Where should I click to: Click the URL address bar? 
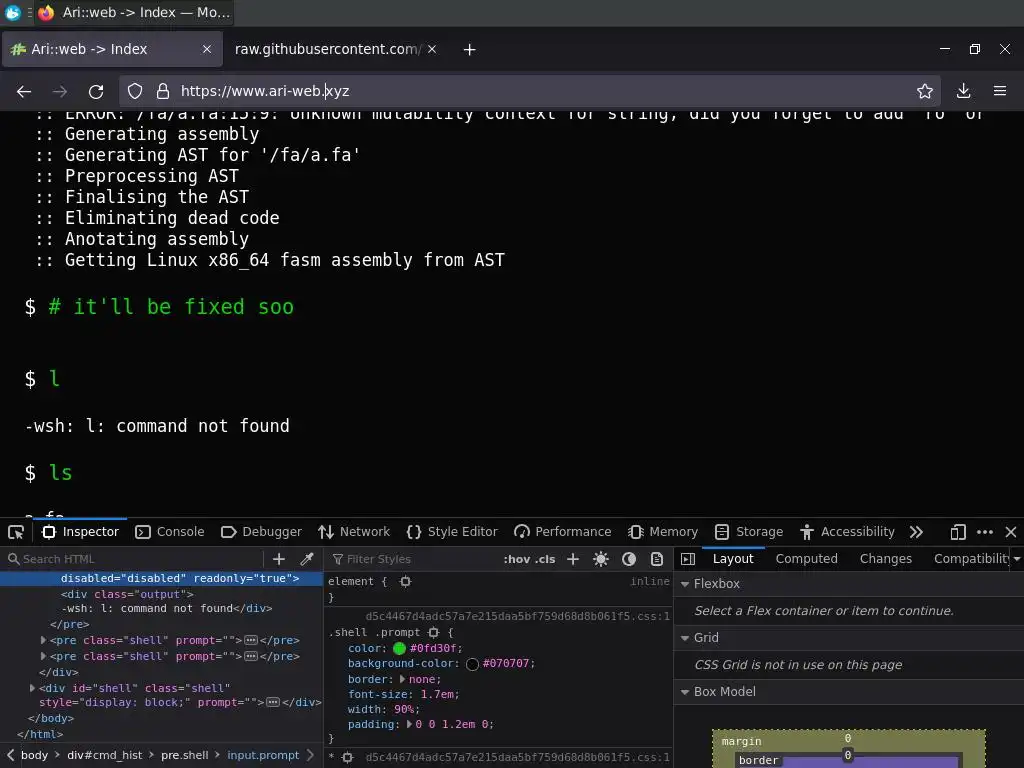pyautogui.click(x=529, y=91)
